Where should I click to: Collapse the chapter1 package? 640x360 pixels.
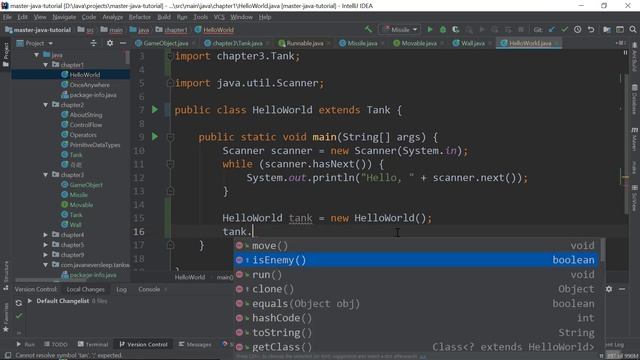tap(46, 65)
